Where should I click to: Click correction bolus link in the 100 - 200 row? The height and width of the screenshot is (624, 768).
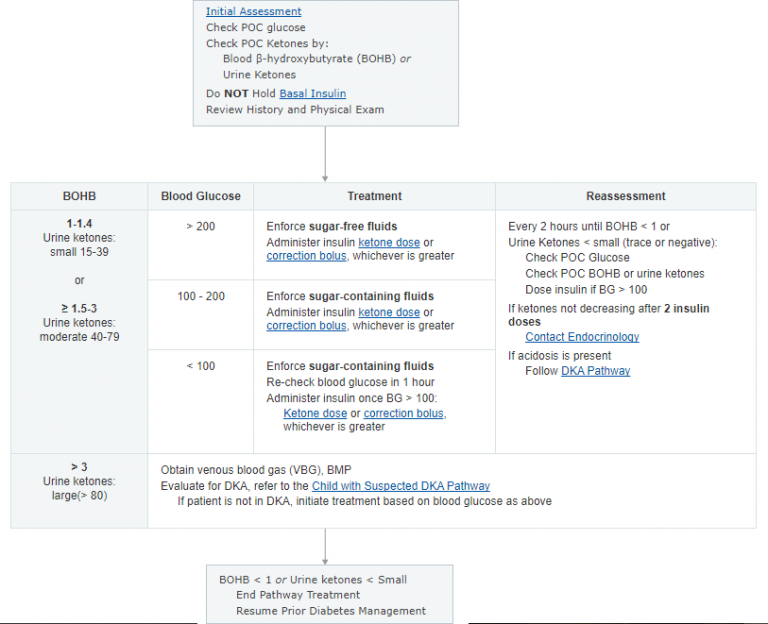pos(305,326)
